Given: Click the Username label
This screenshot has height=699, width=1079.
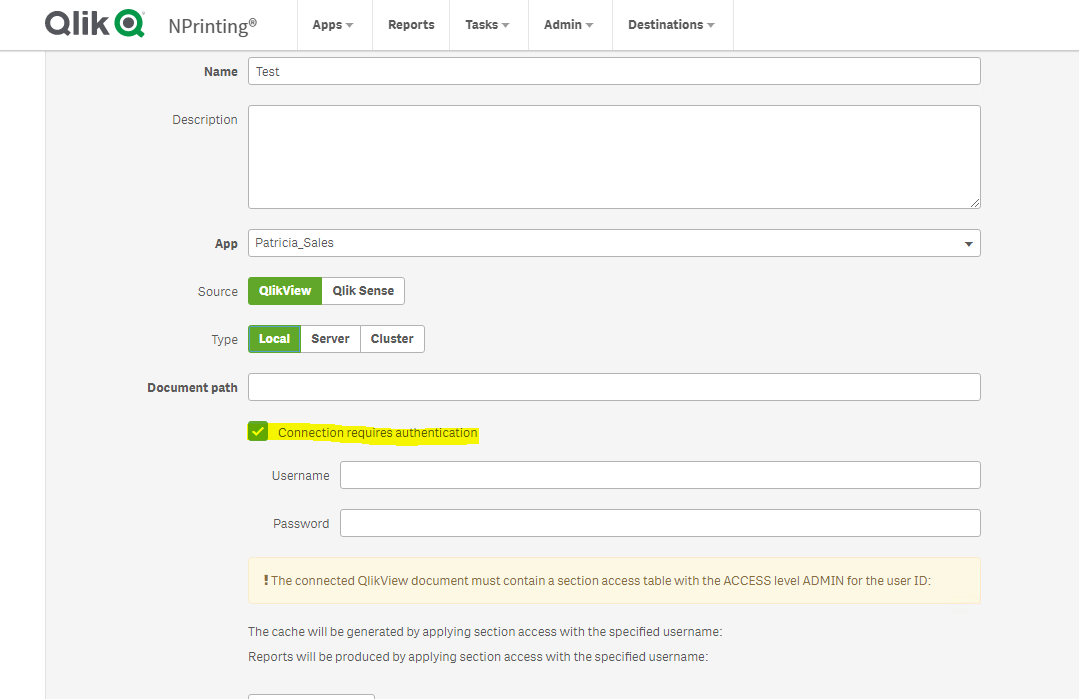Looking at the screenshot, I should (301, 476).
